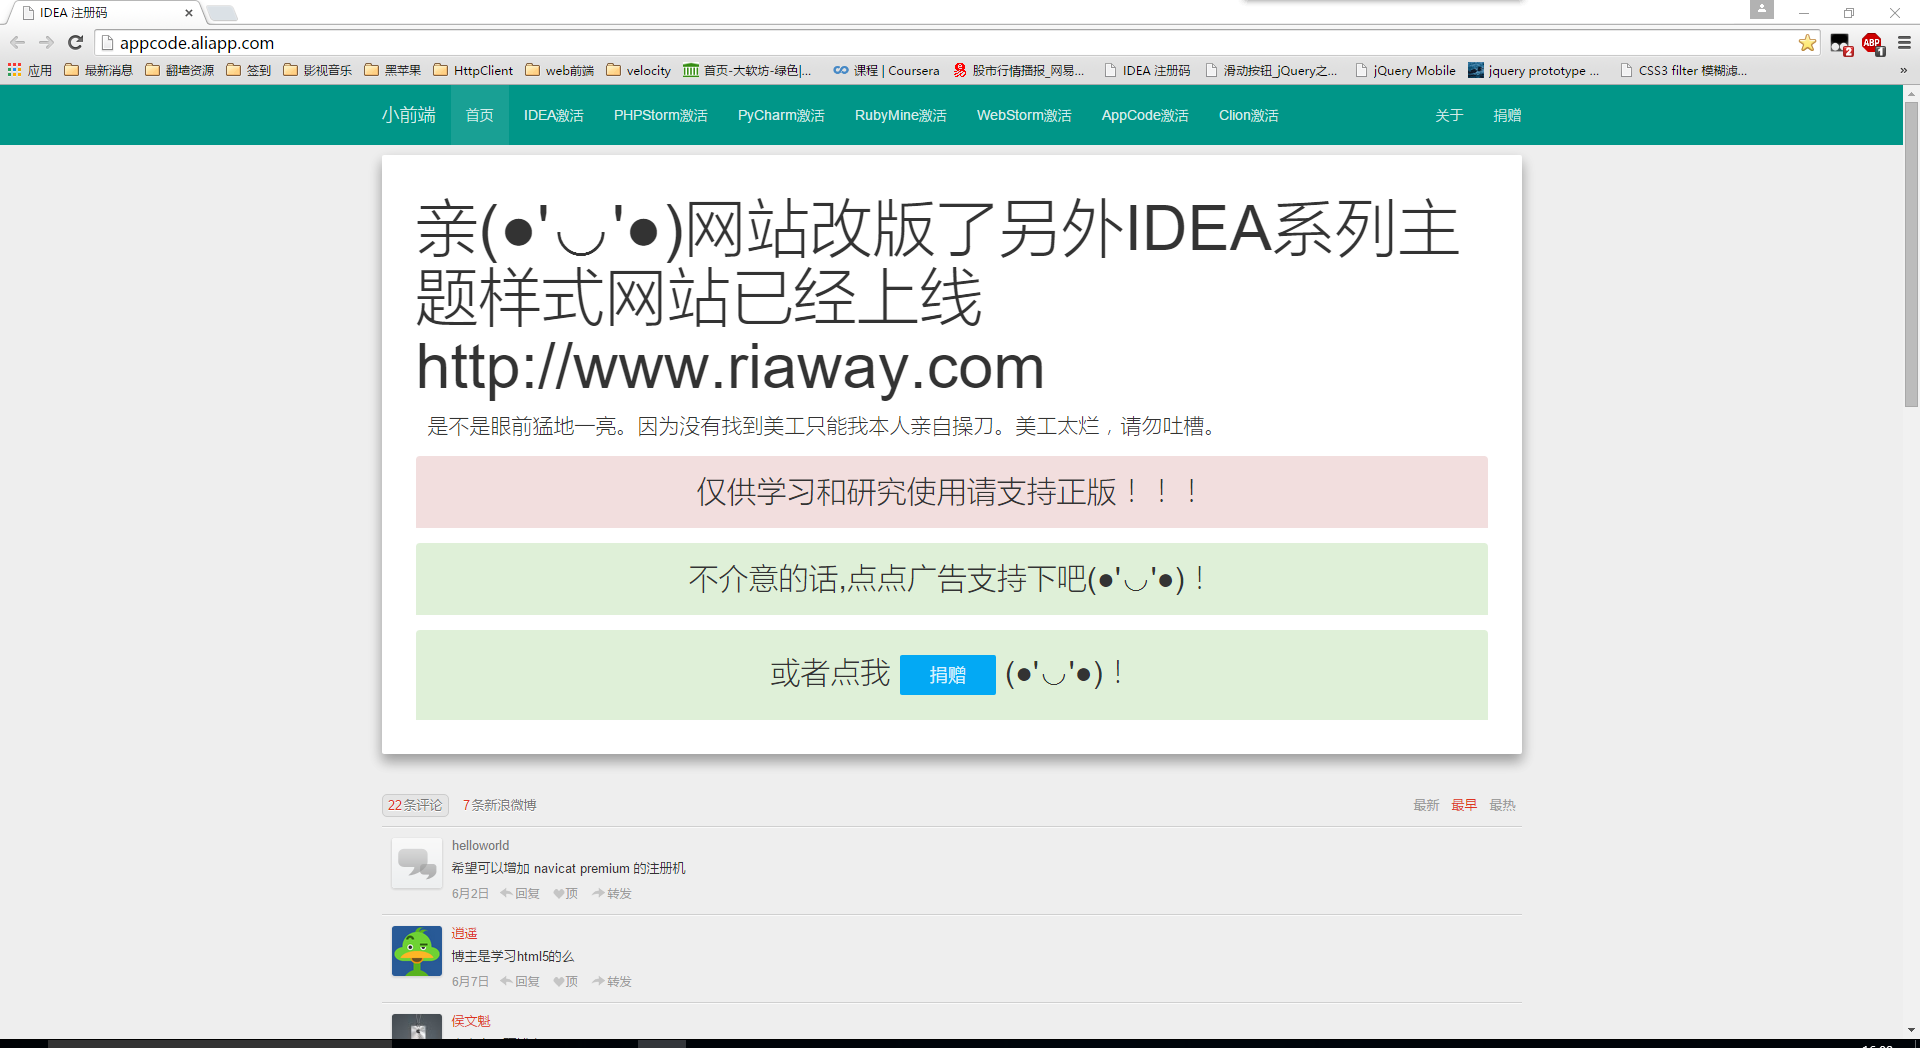This screenshot has height=1048, width=1920.
Task: Reply to 逍遥's comment
Action: [520, 982]
